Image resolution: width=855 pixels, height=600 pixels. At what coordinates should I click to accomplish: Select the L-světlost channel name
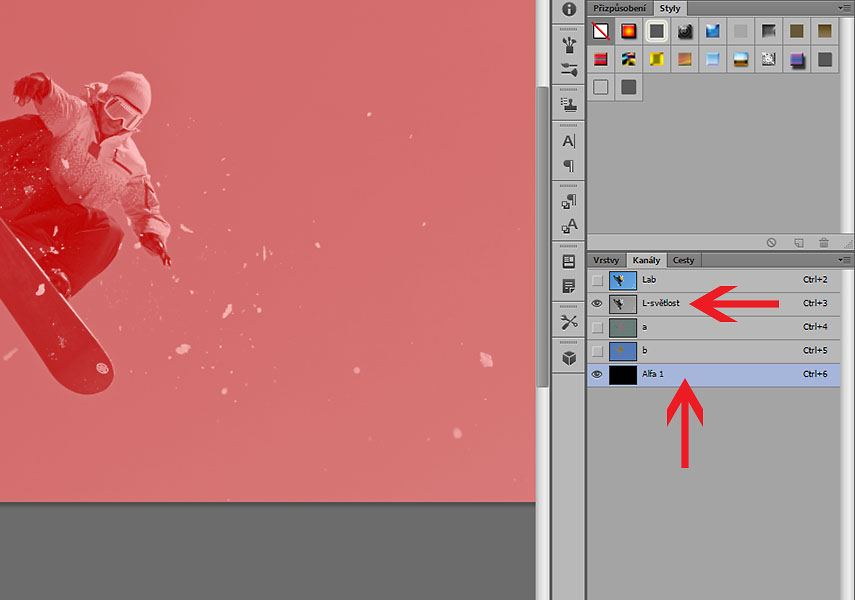pos(660,303)
